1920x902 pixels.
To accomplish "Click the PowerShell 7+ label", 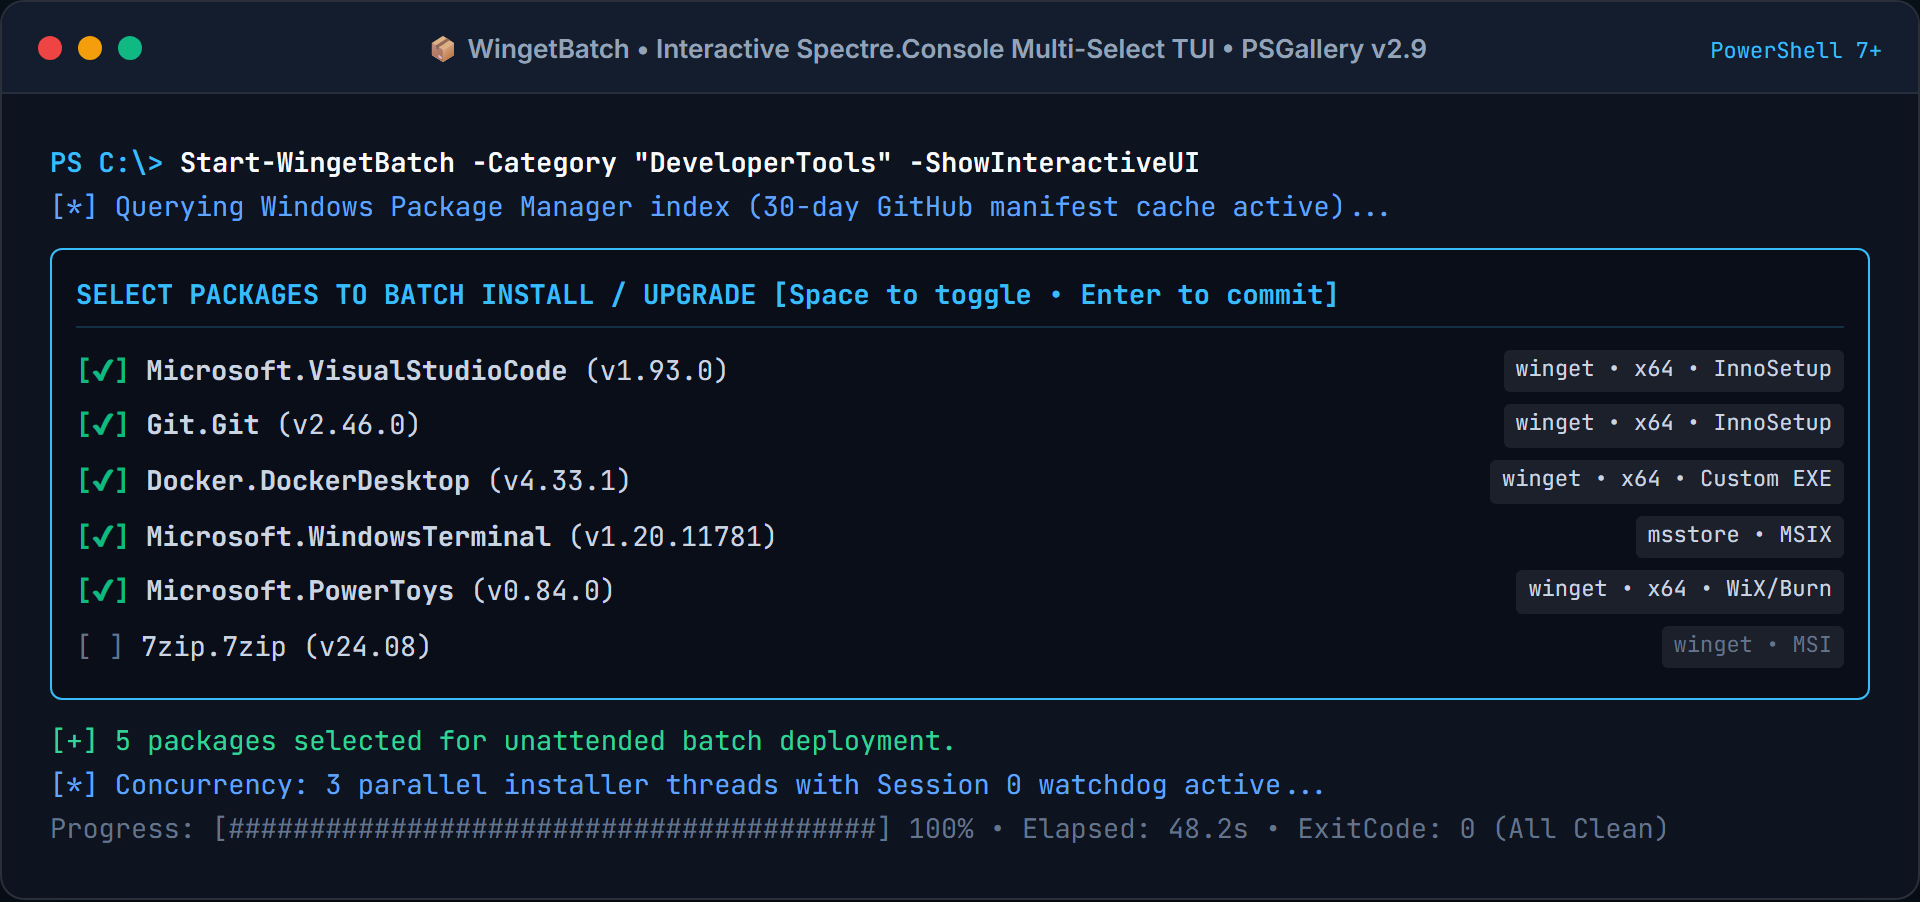I will click(1796, 50).
